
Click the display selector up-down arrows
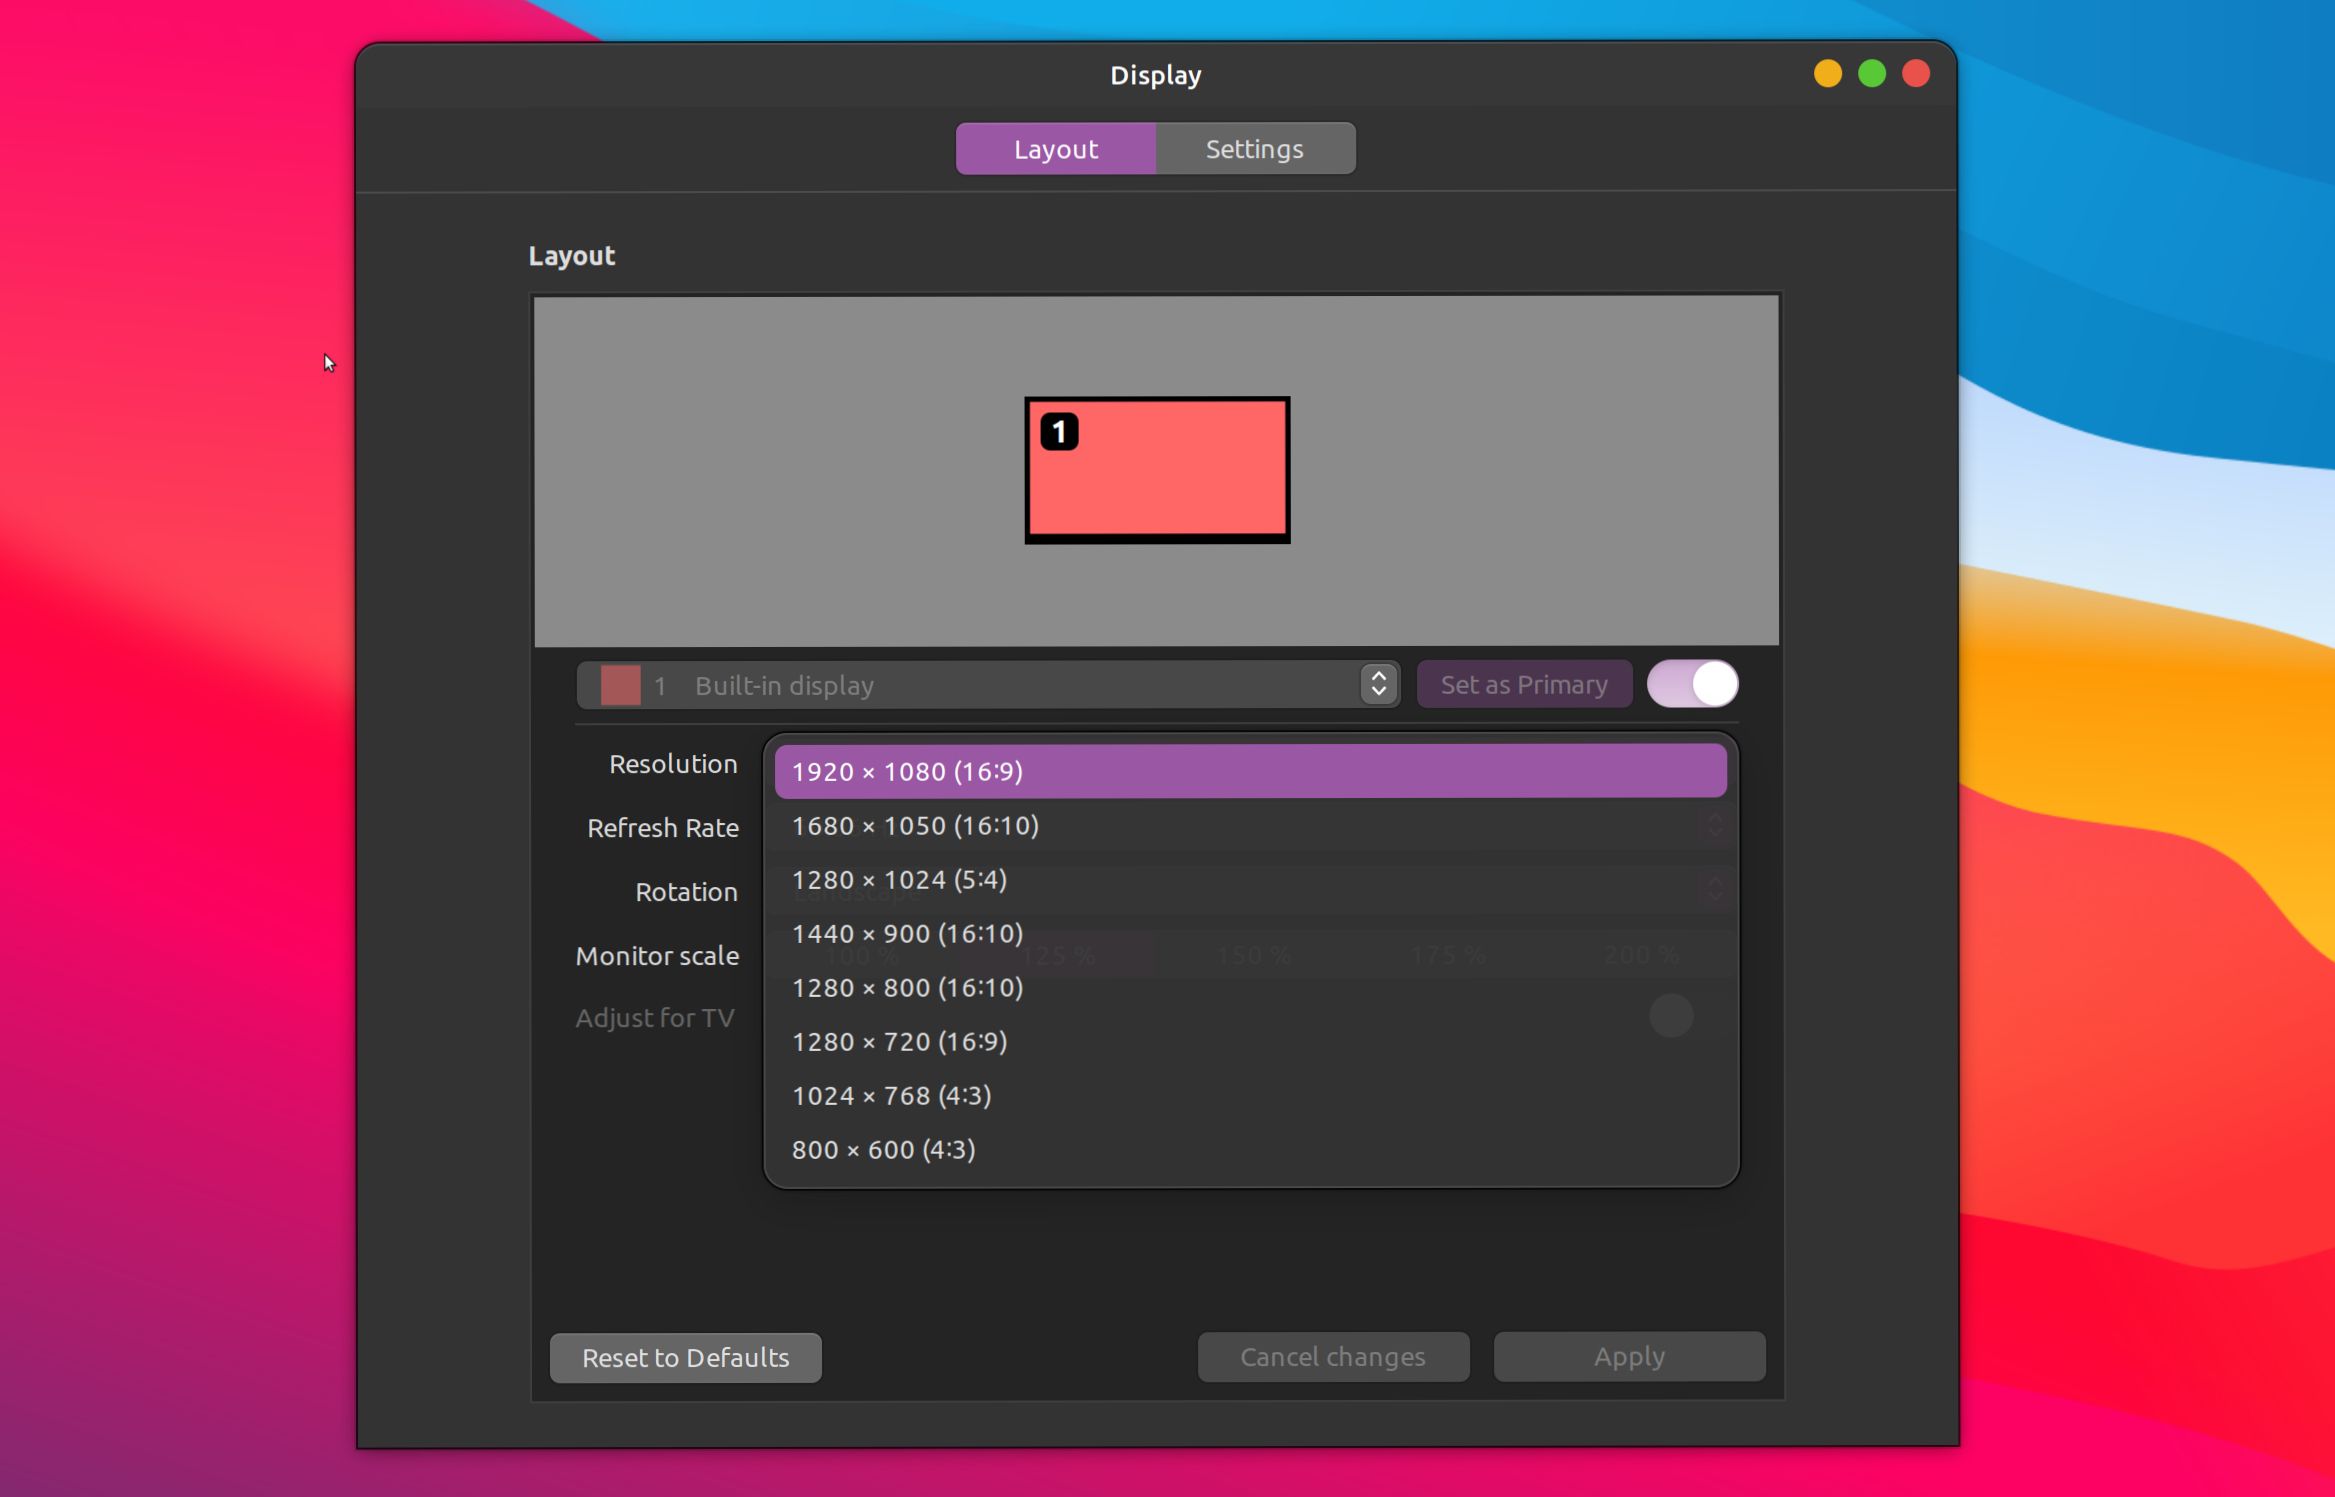(1379, 684)
